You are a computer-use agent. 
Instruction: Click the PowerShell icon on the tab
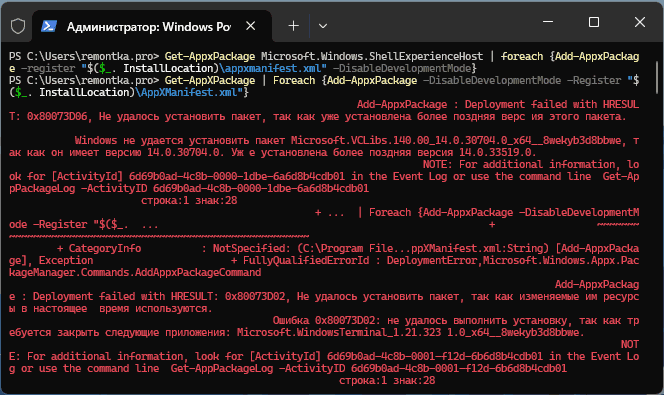point(49,26)
